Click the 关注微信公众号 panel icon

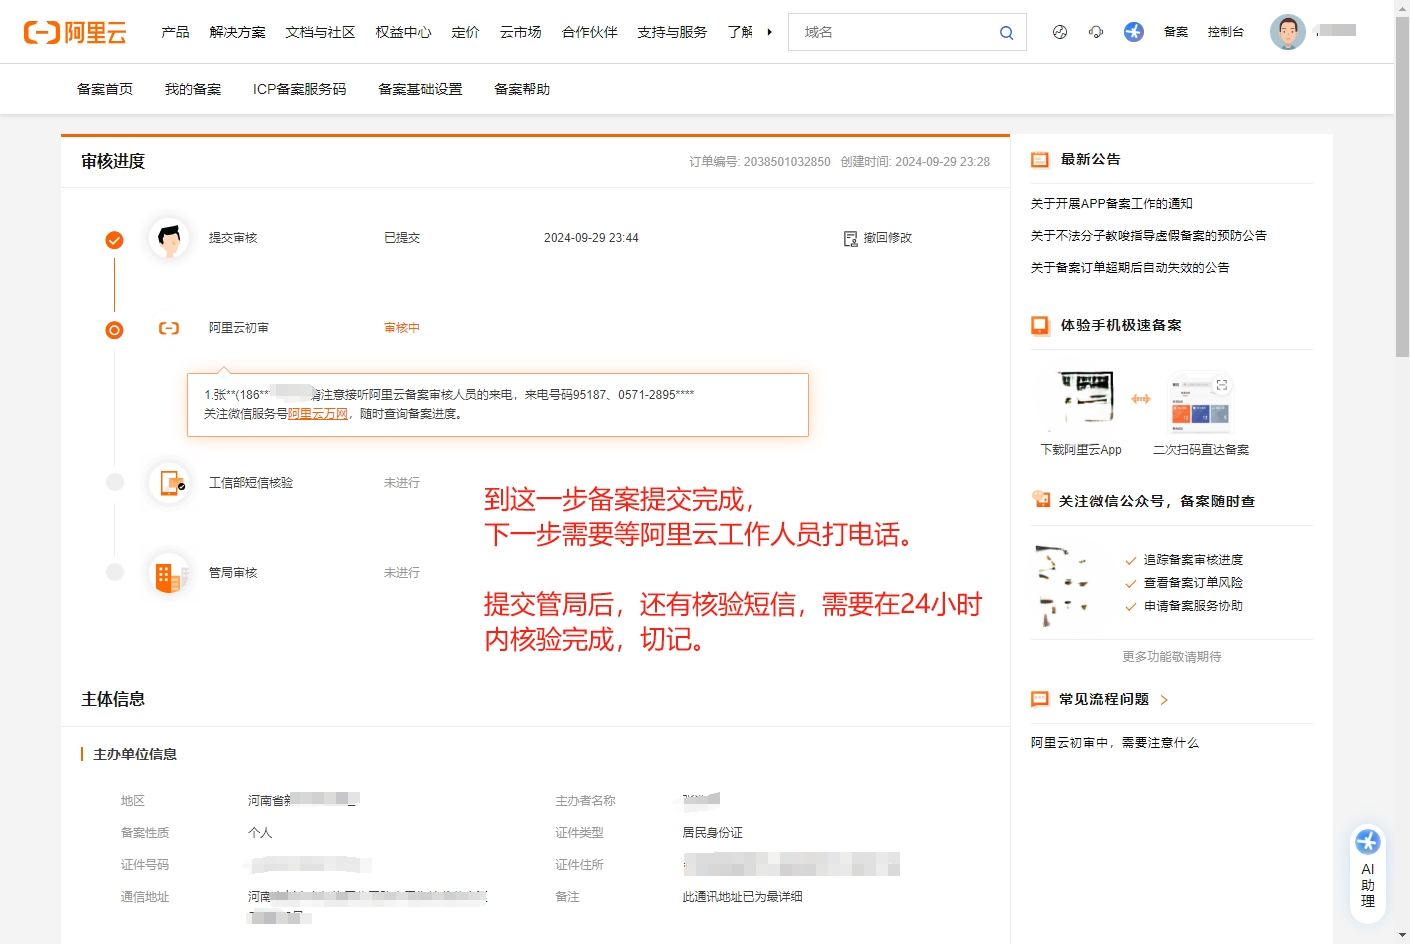click(1040, 500)
